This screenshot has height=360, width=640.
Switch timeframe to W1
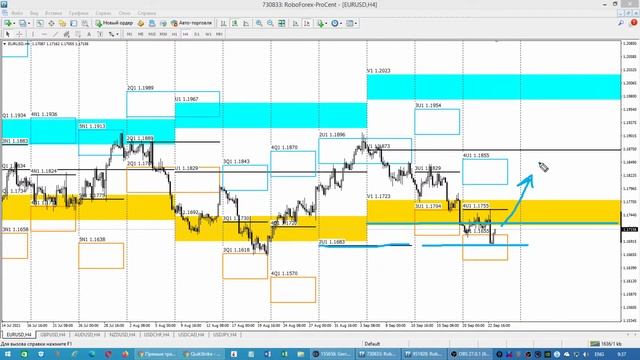pyautogui.click(x=208, y=34)
